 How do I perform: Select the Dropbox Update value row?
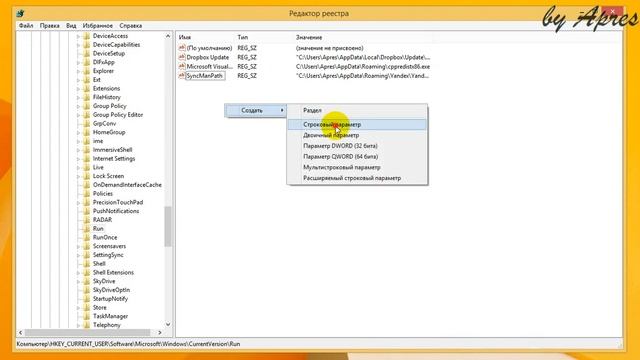click(304, 57)
